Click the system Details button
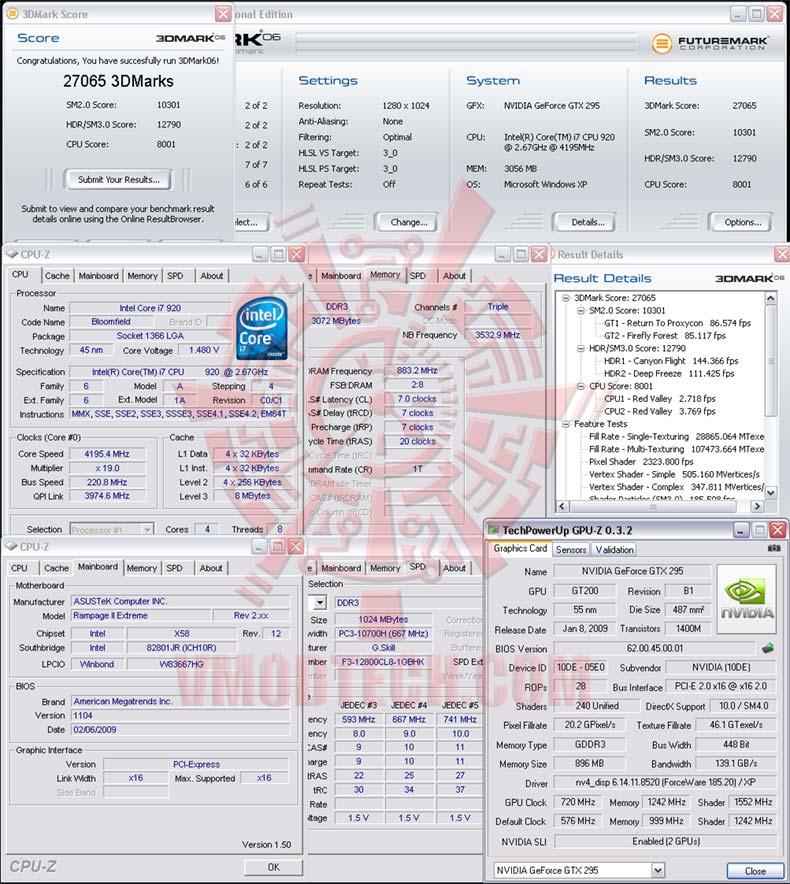The image size is (790, 884). tap(587, 222)
